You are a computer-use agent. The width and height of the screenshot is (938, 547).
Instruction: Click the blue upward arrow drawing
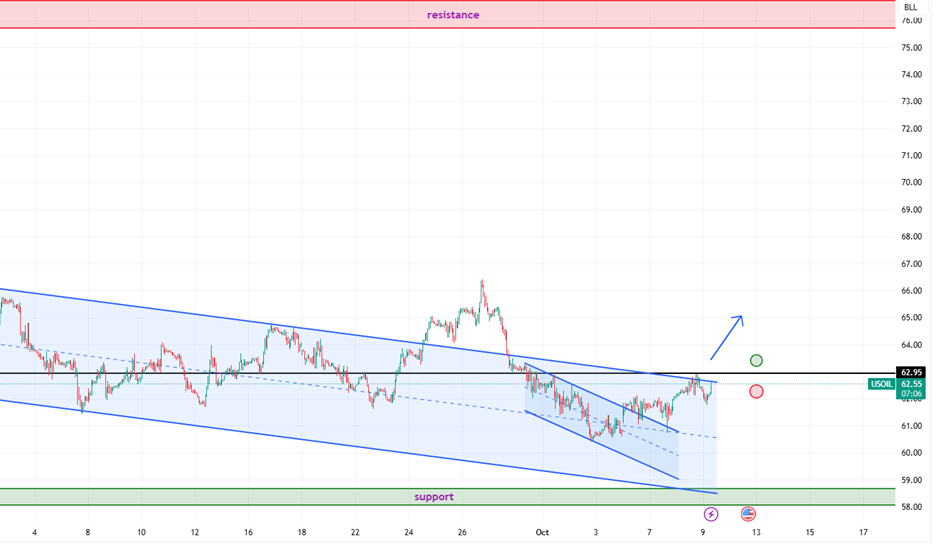727,337
